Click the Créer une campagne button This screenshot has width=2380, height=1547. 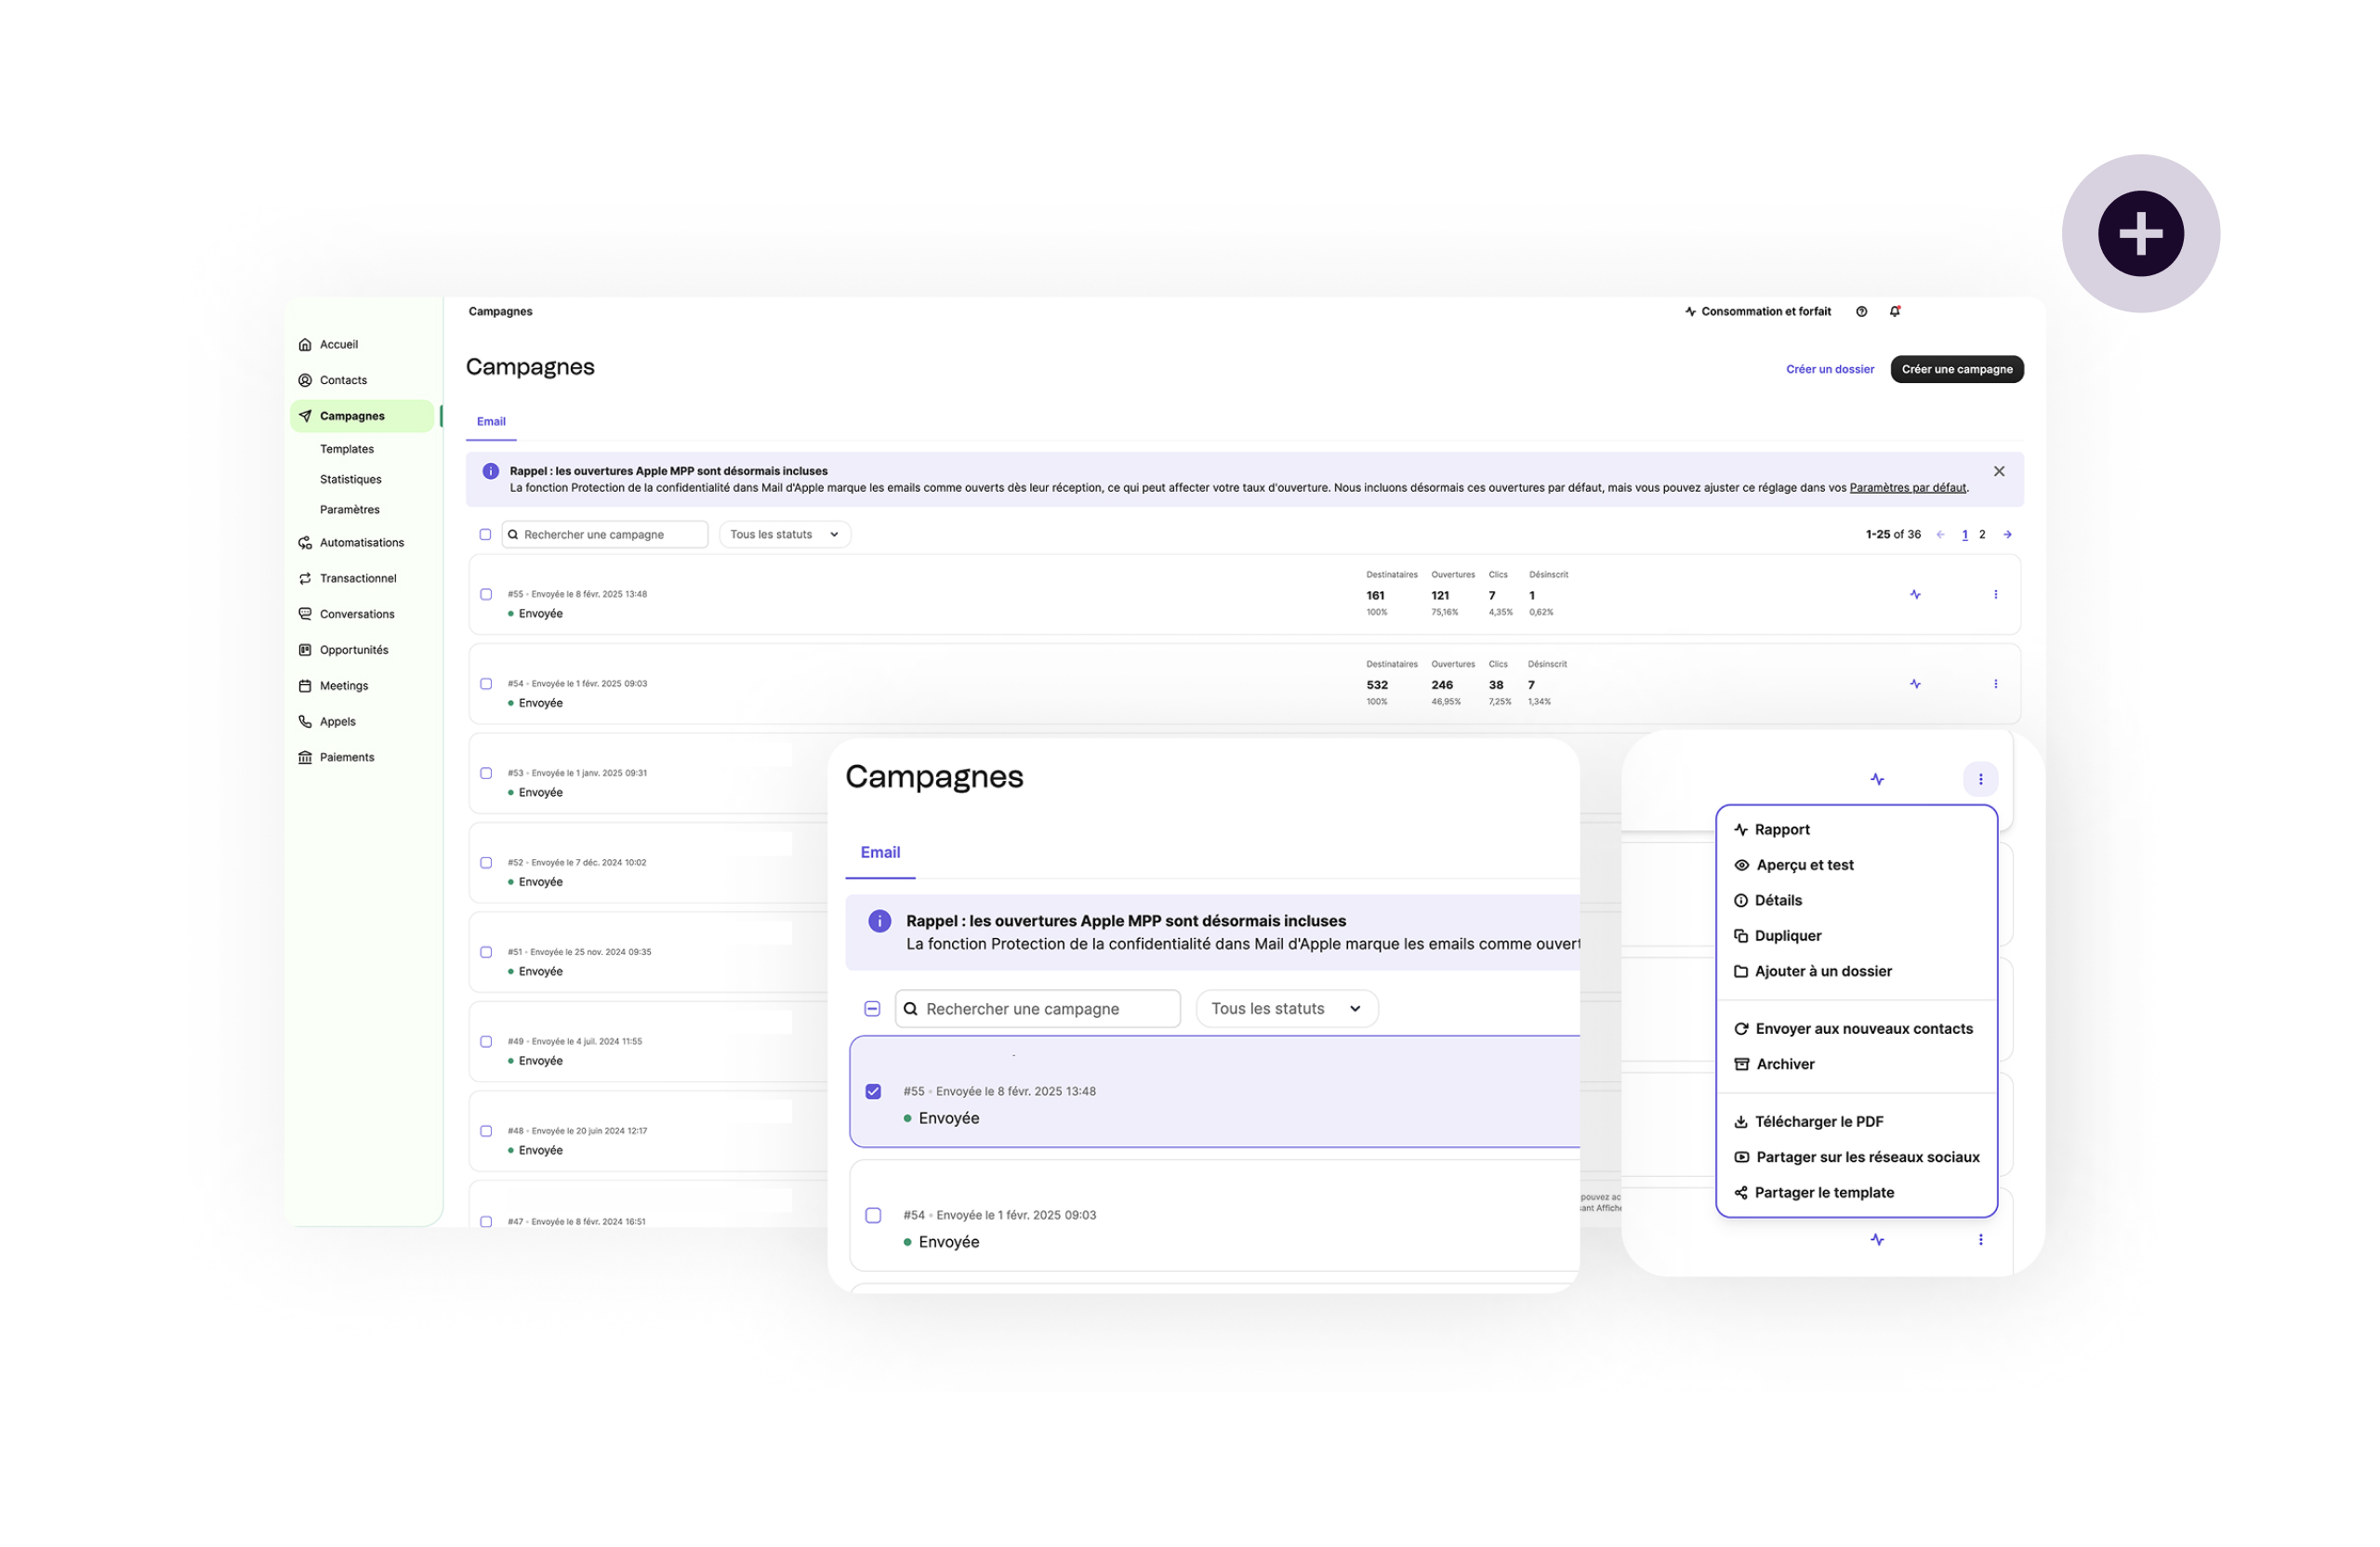(x=1956, y=369)
